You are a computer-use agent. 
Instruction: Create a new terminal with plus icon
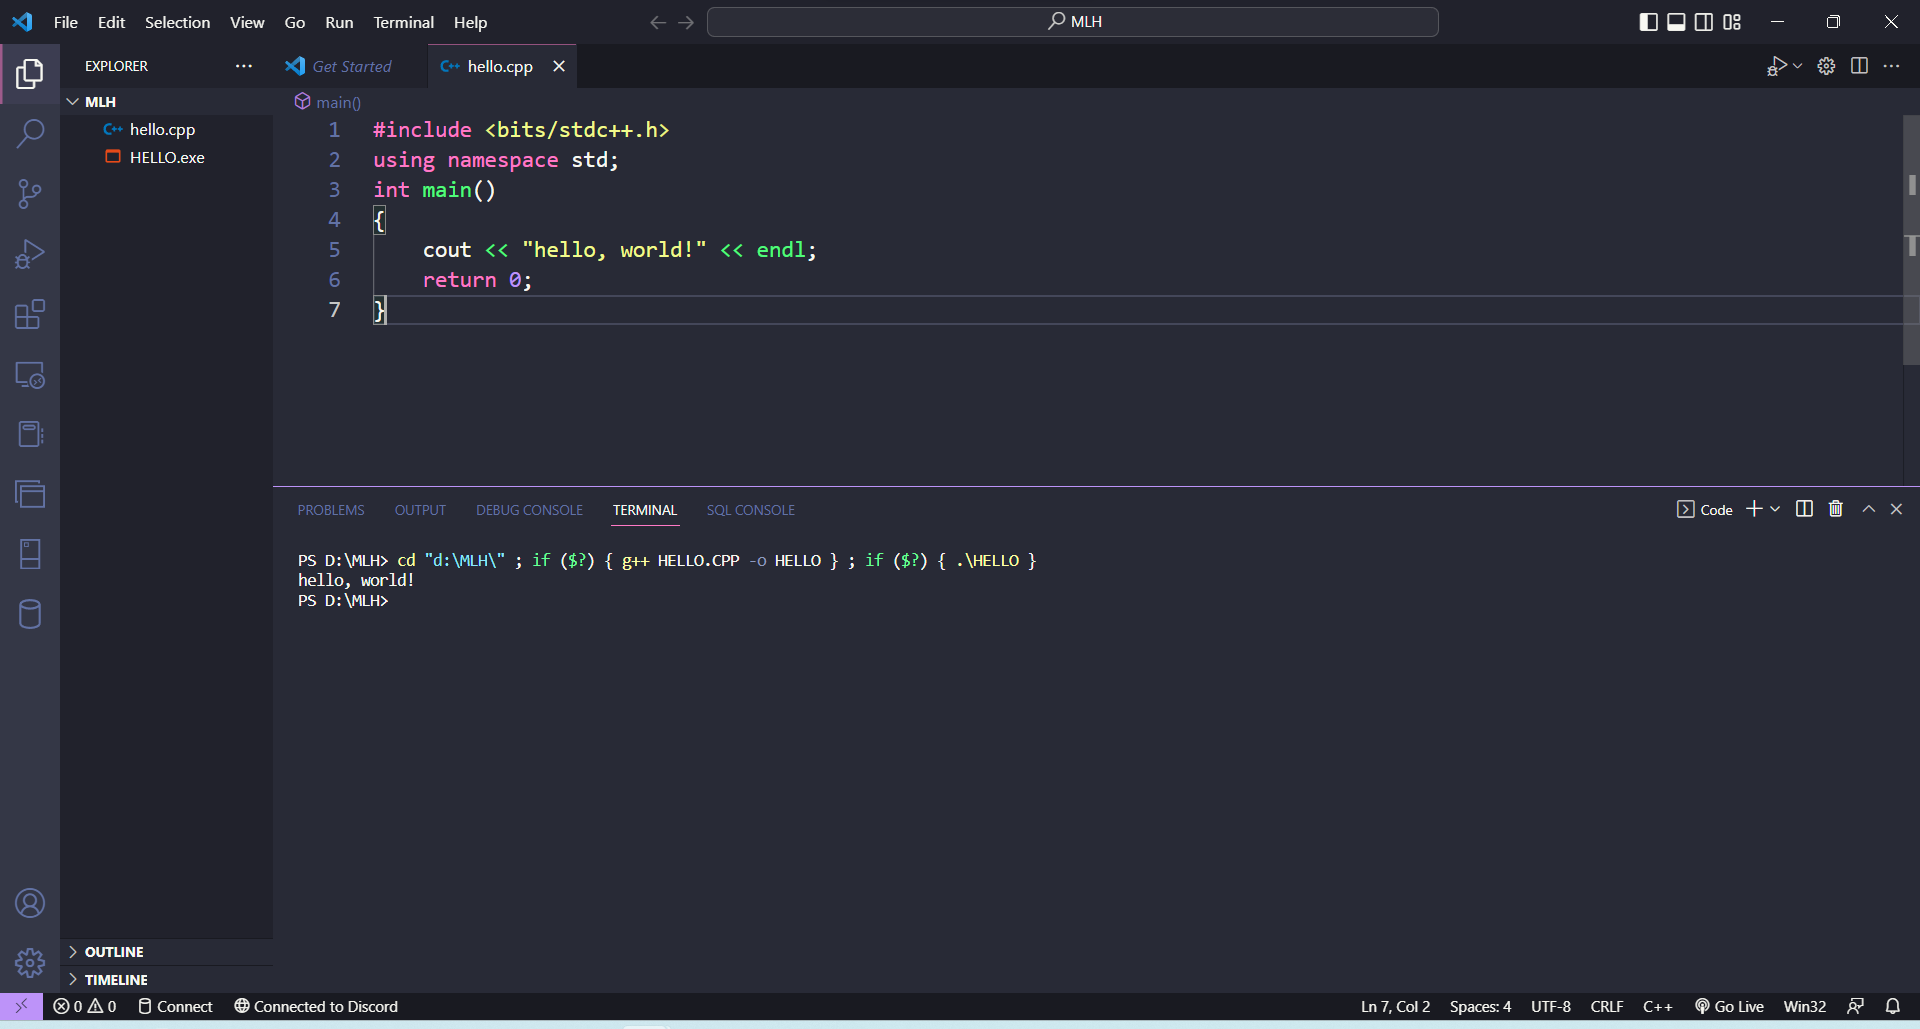tap(1754, 509)
